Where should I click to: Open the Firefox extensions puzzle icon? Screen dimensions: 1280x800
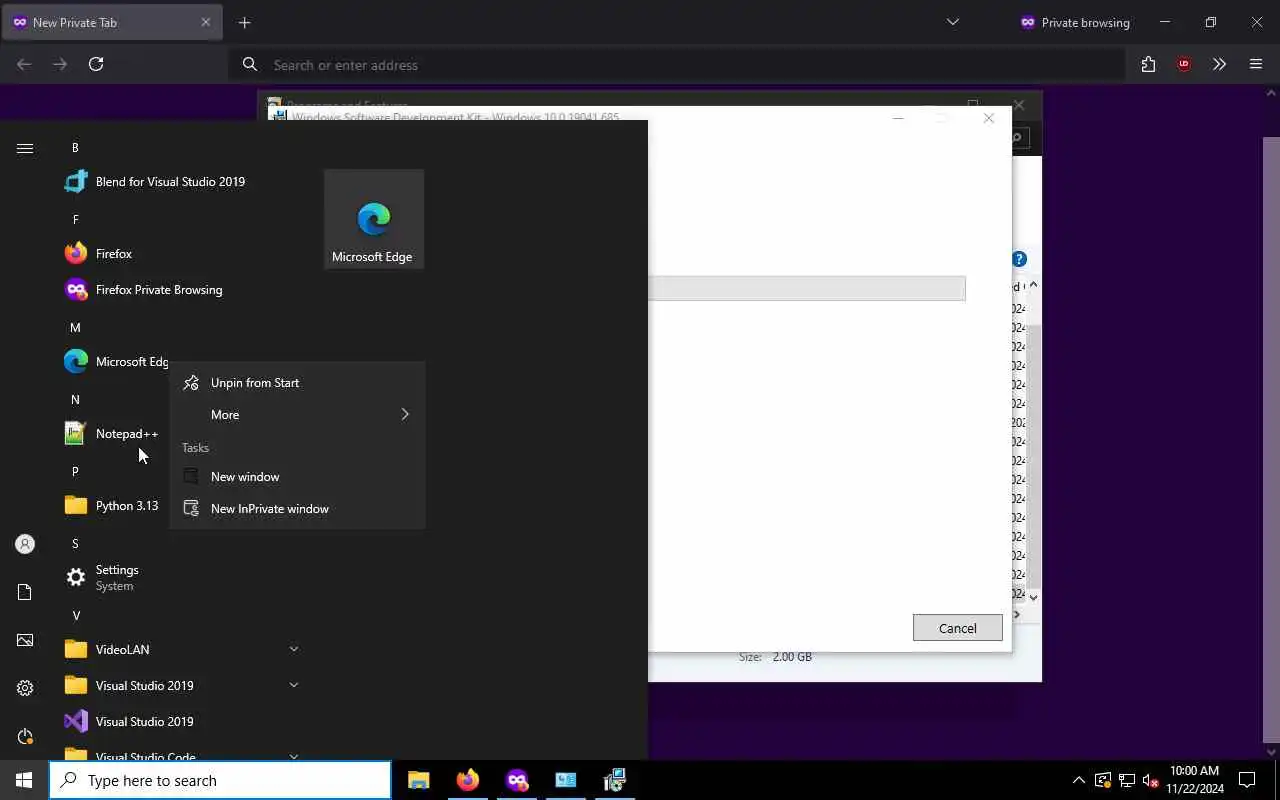pyautogui.click(x=1148, y=64)
